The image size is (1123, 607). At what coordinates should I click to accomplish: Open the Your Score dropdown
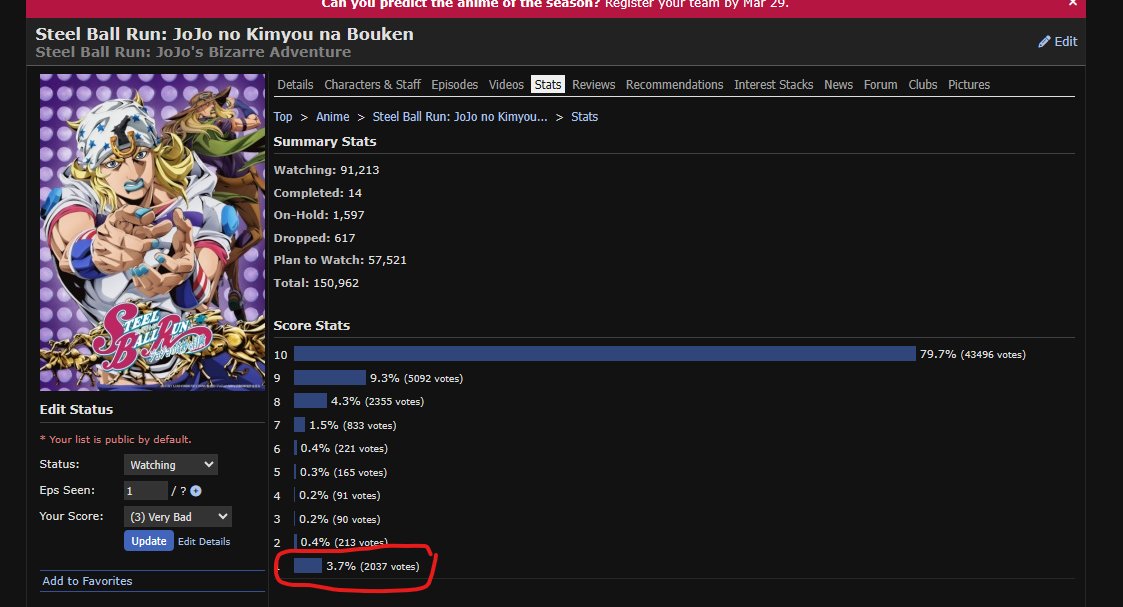pos(178,517)
